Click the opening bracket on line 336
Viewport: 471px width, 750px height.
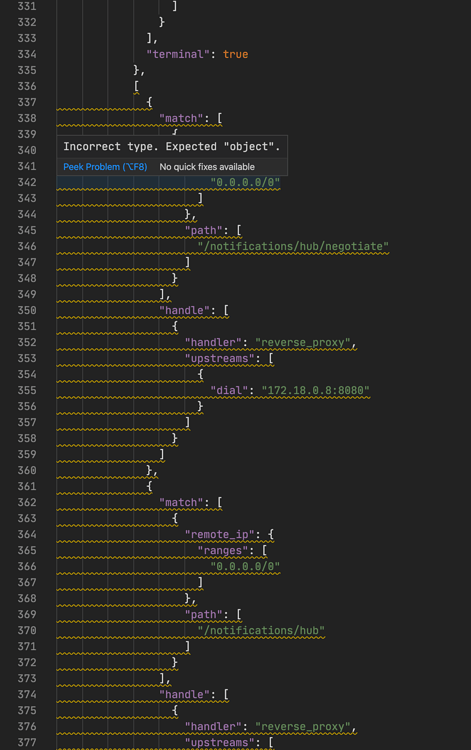click(x=137, y=86)
